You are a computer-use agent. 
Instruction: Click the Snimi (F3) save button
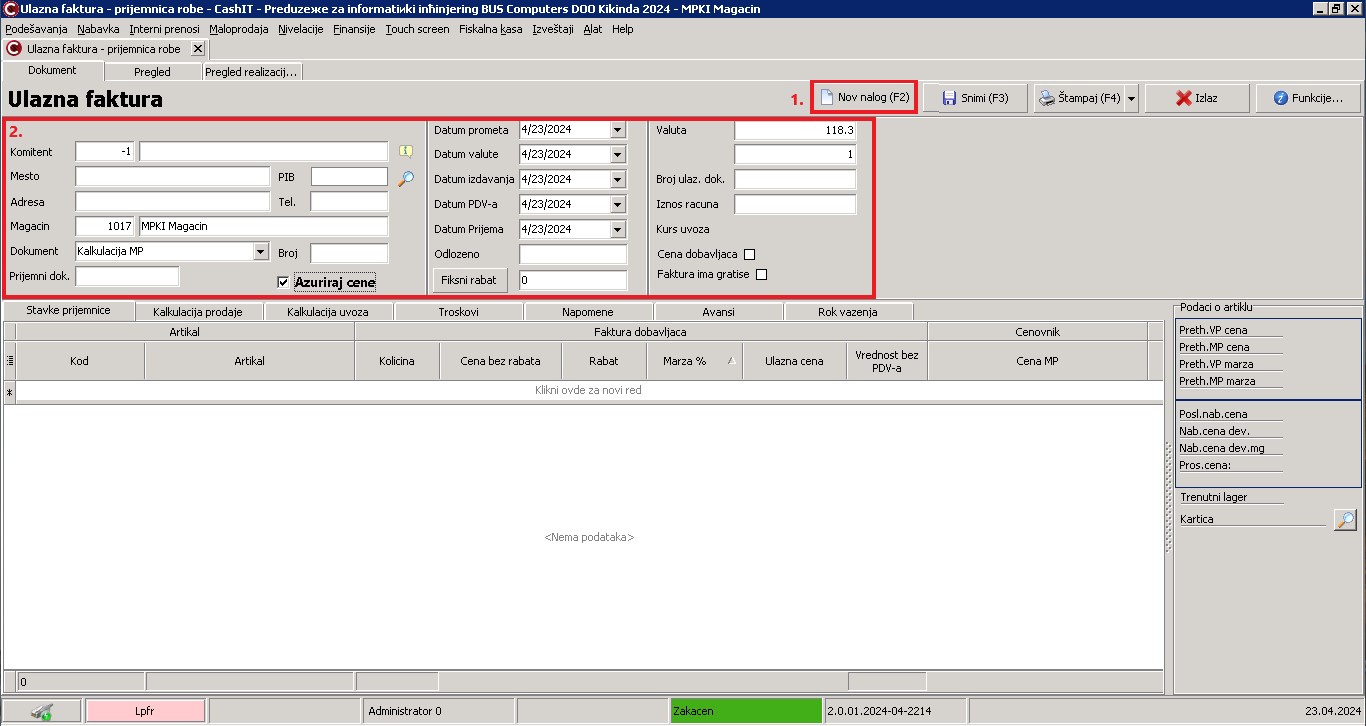pyautogui.click(x=975, y=98)
